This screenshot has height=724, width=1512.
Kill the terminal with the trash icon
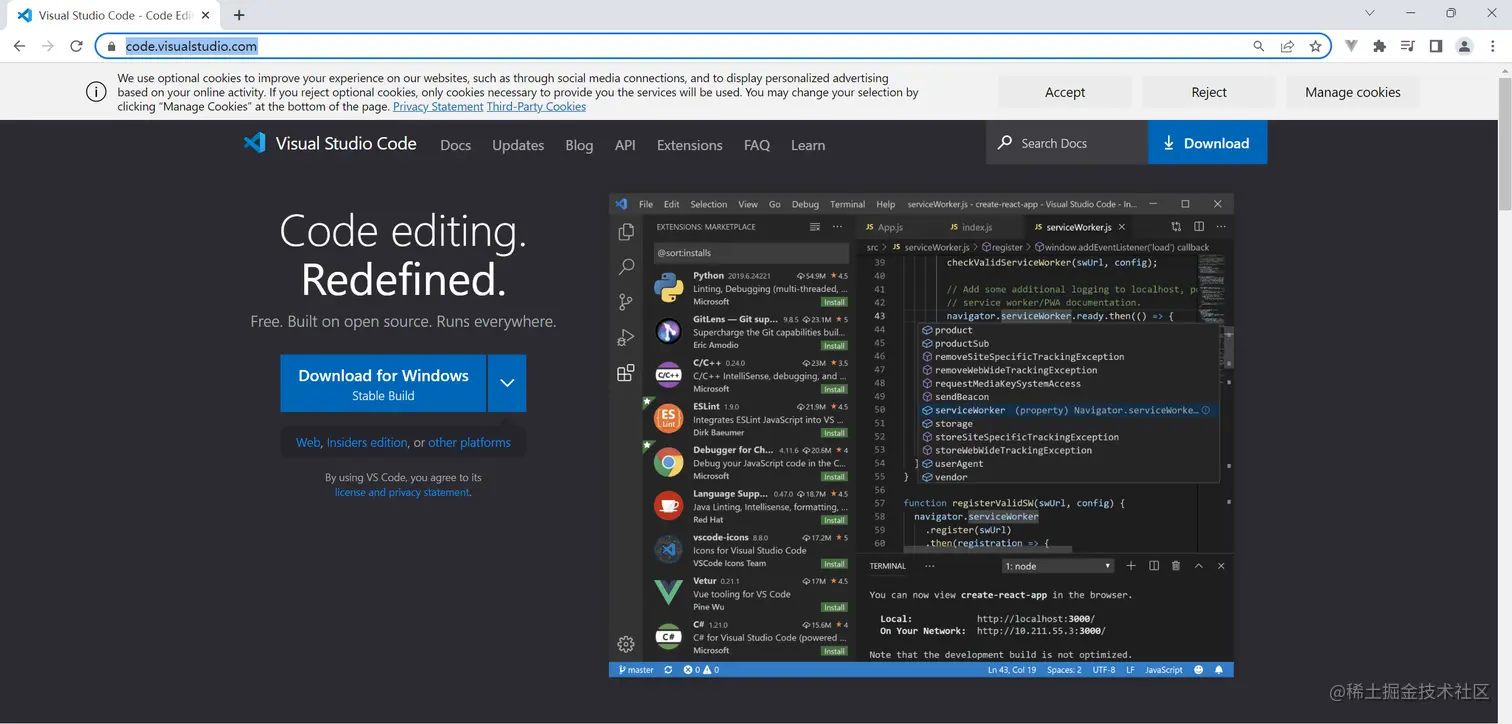click(x=1176, y=566)
